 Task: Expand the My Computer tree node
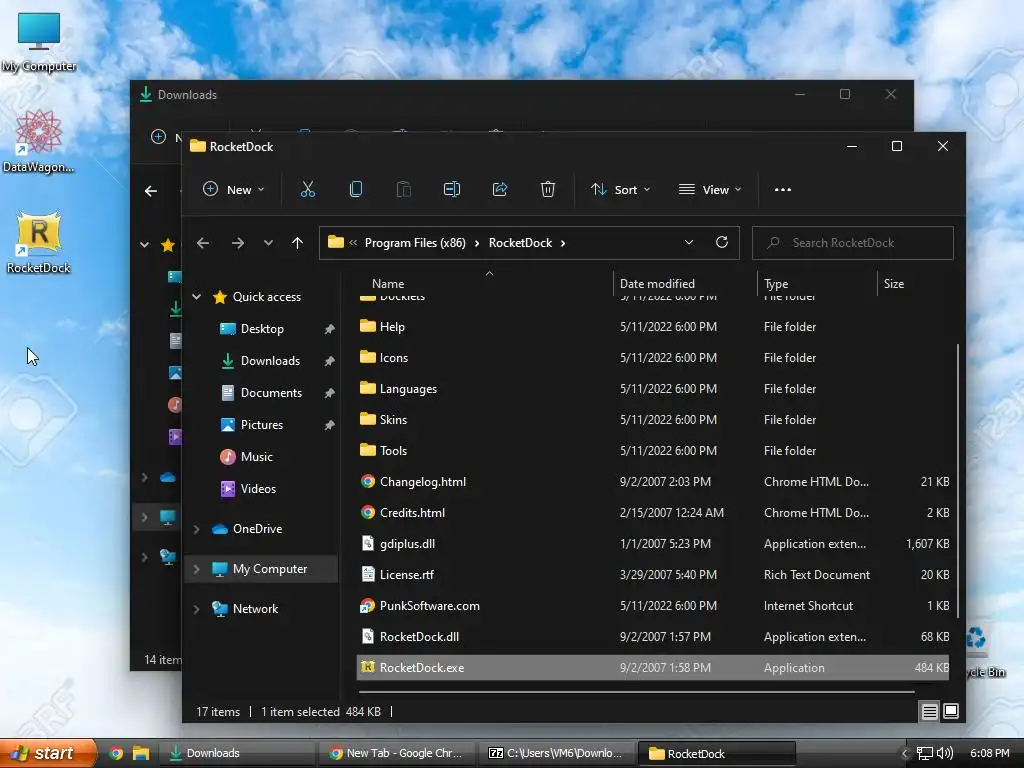pyautogui.click(x=196, y=569)
